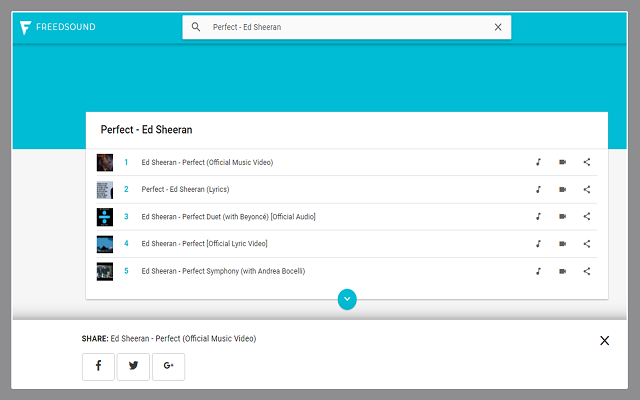The width and height of the screenshot is (640, 400).
Task: Expand more results with down chevron
Action: coord(347,299)
